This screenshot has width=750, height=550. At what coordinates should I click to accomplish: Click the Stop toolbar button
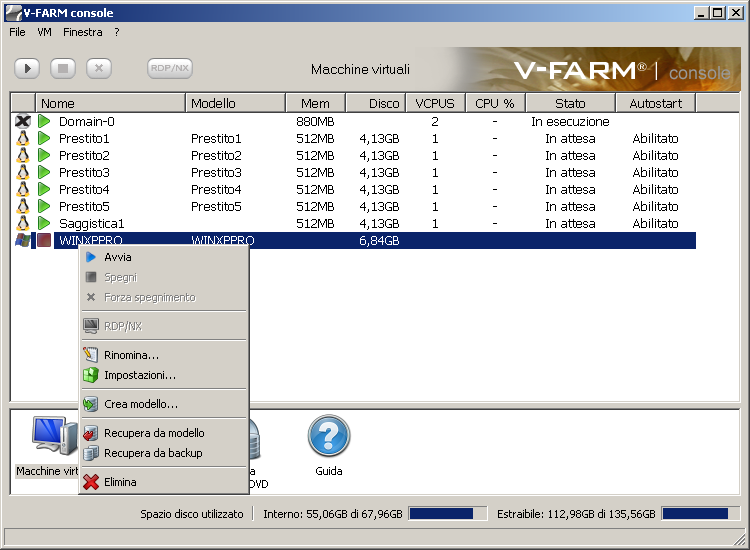(x=63, y=68)
